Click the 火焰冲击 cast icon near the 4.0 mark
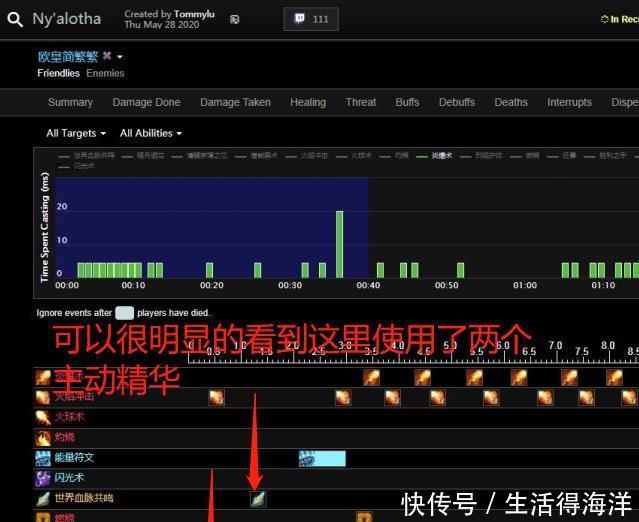This screenshot has height=522, width=639. point(392,397)
